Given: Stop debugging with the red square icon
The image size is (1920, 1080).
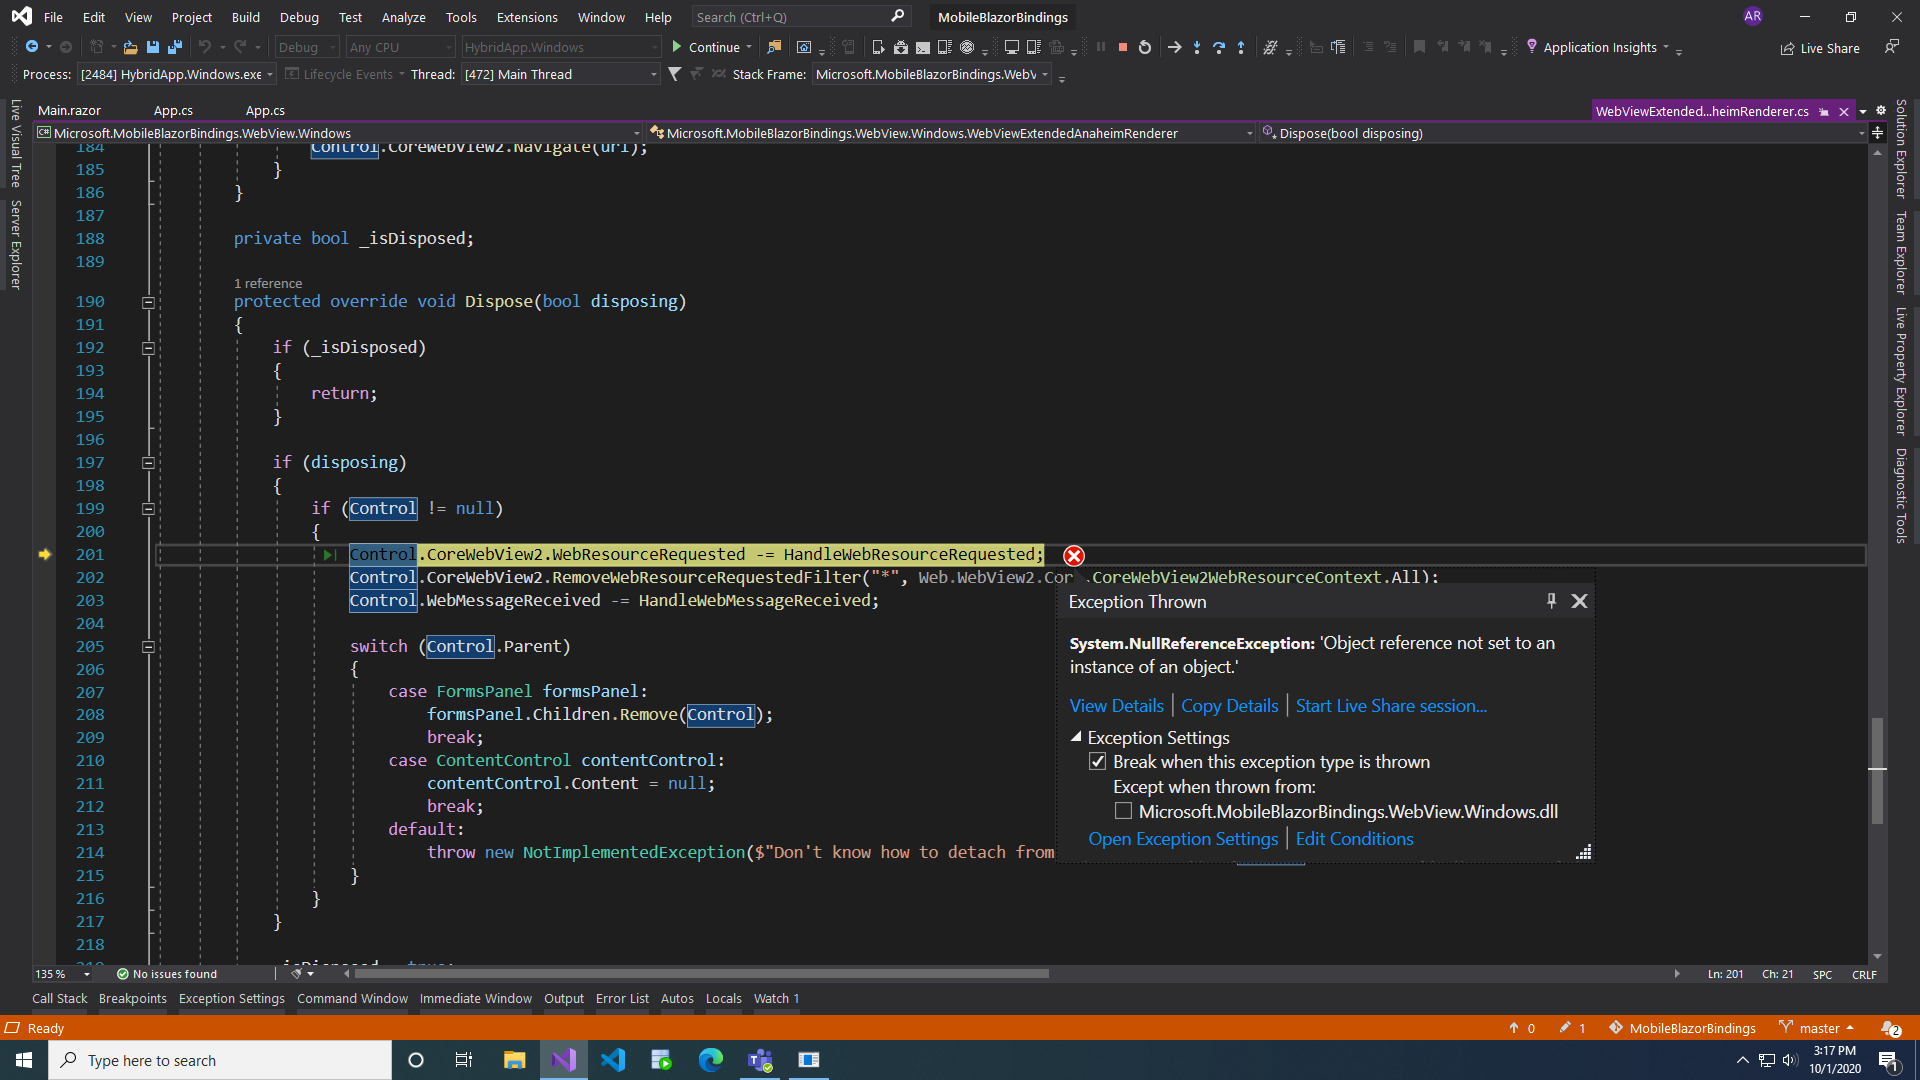Looking at the screenshot, I should [x=1122, y=47].
